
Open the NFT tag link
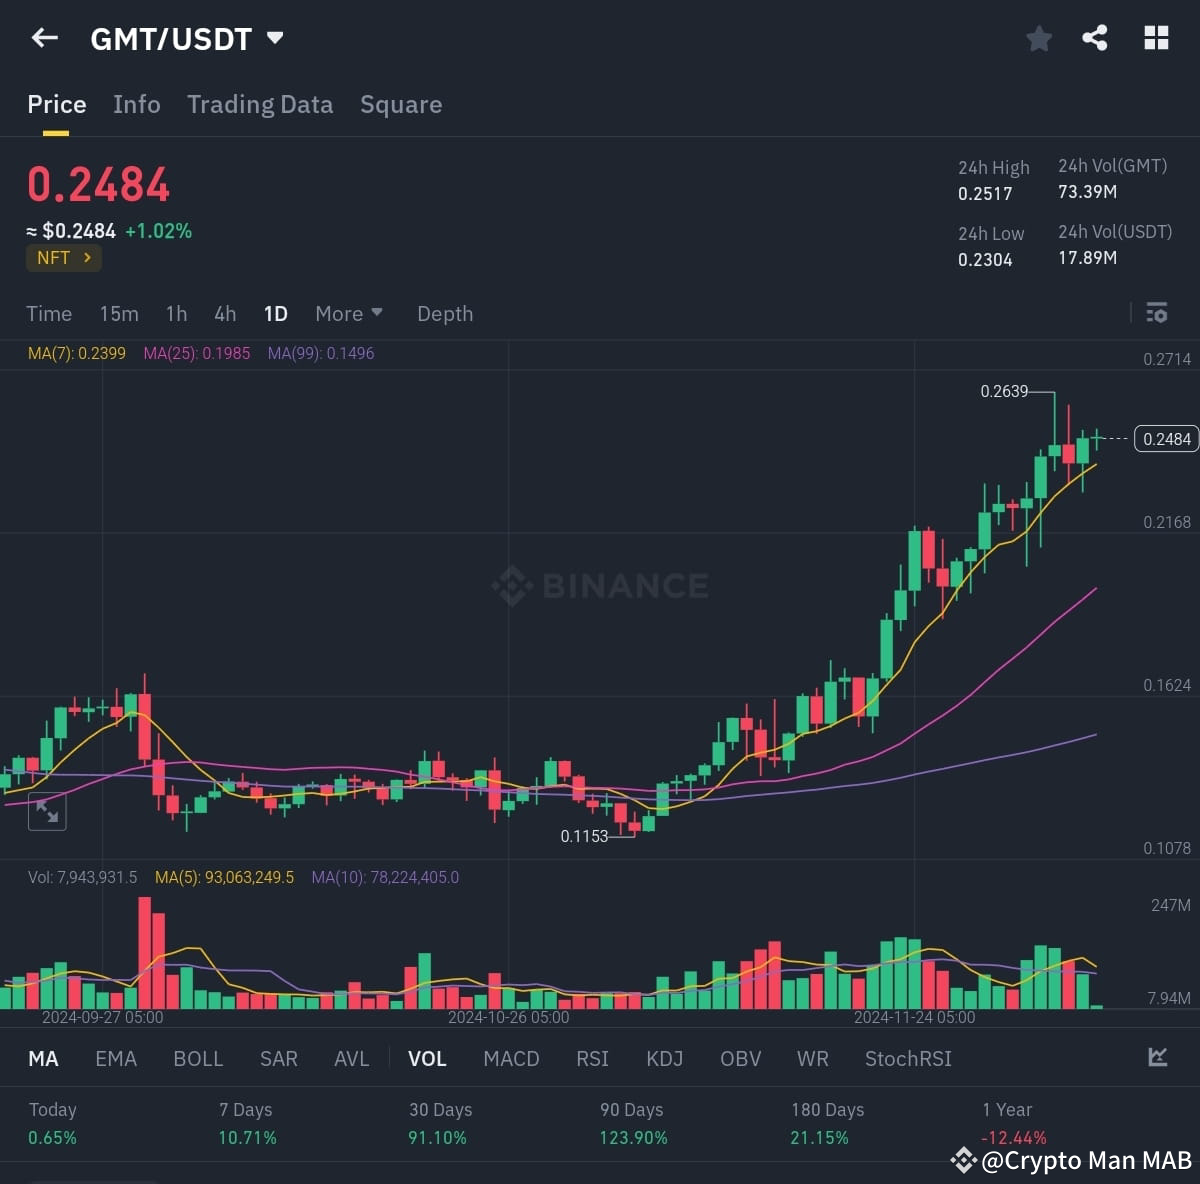[63, 258]
